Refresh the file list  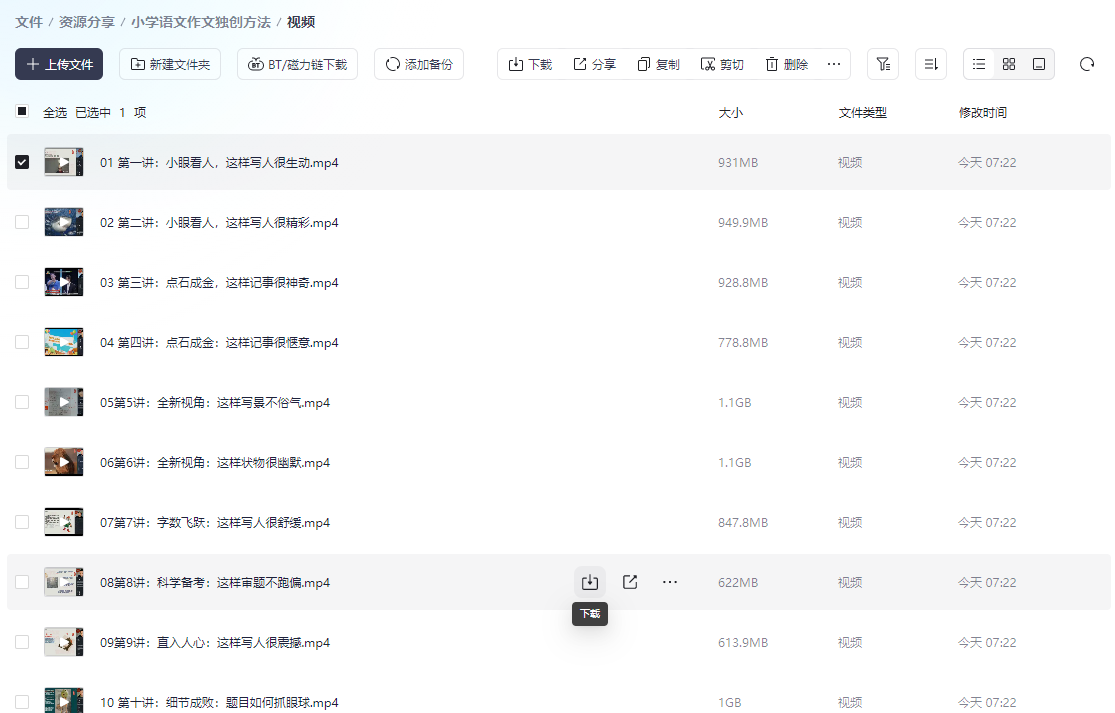[x=1087, y=64]
